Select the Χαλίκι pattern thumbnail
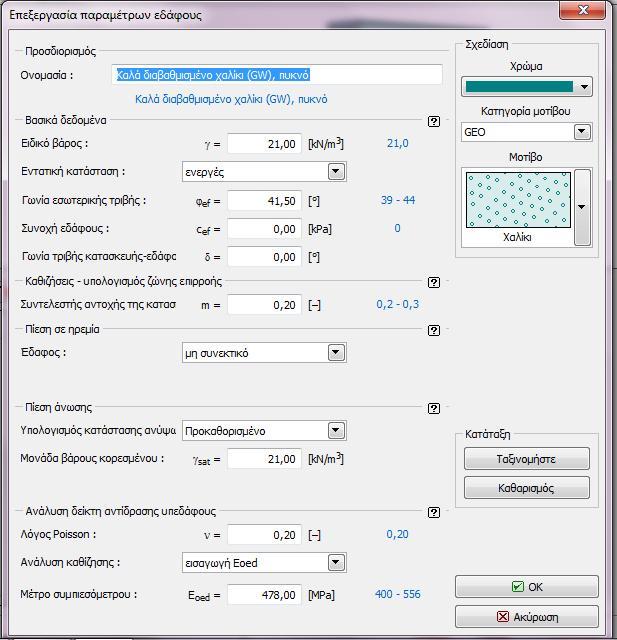The image size is (617, 640). click(518, 200)
